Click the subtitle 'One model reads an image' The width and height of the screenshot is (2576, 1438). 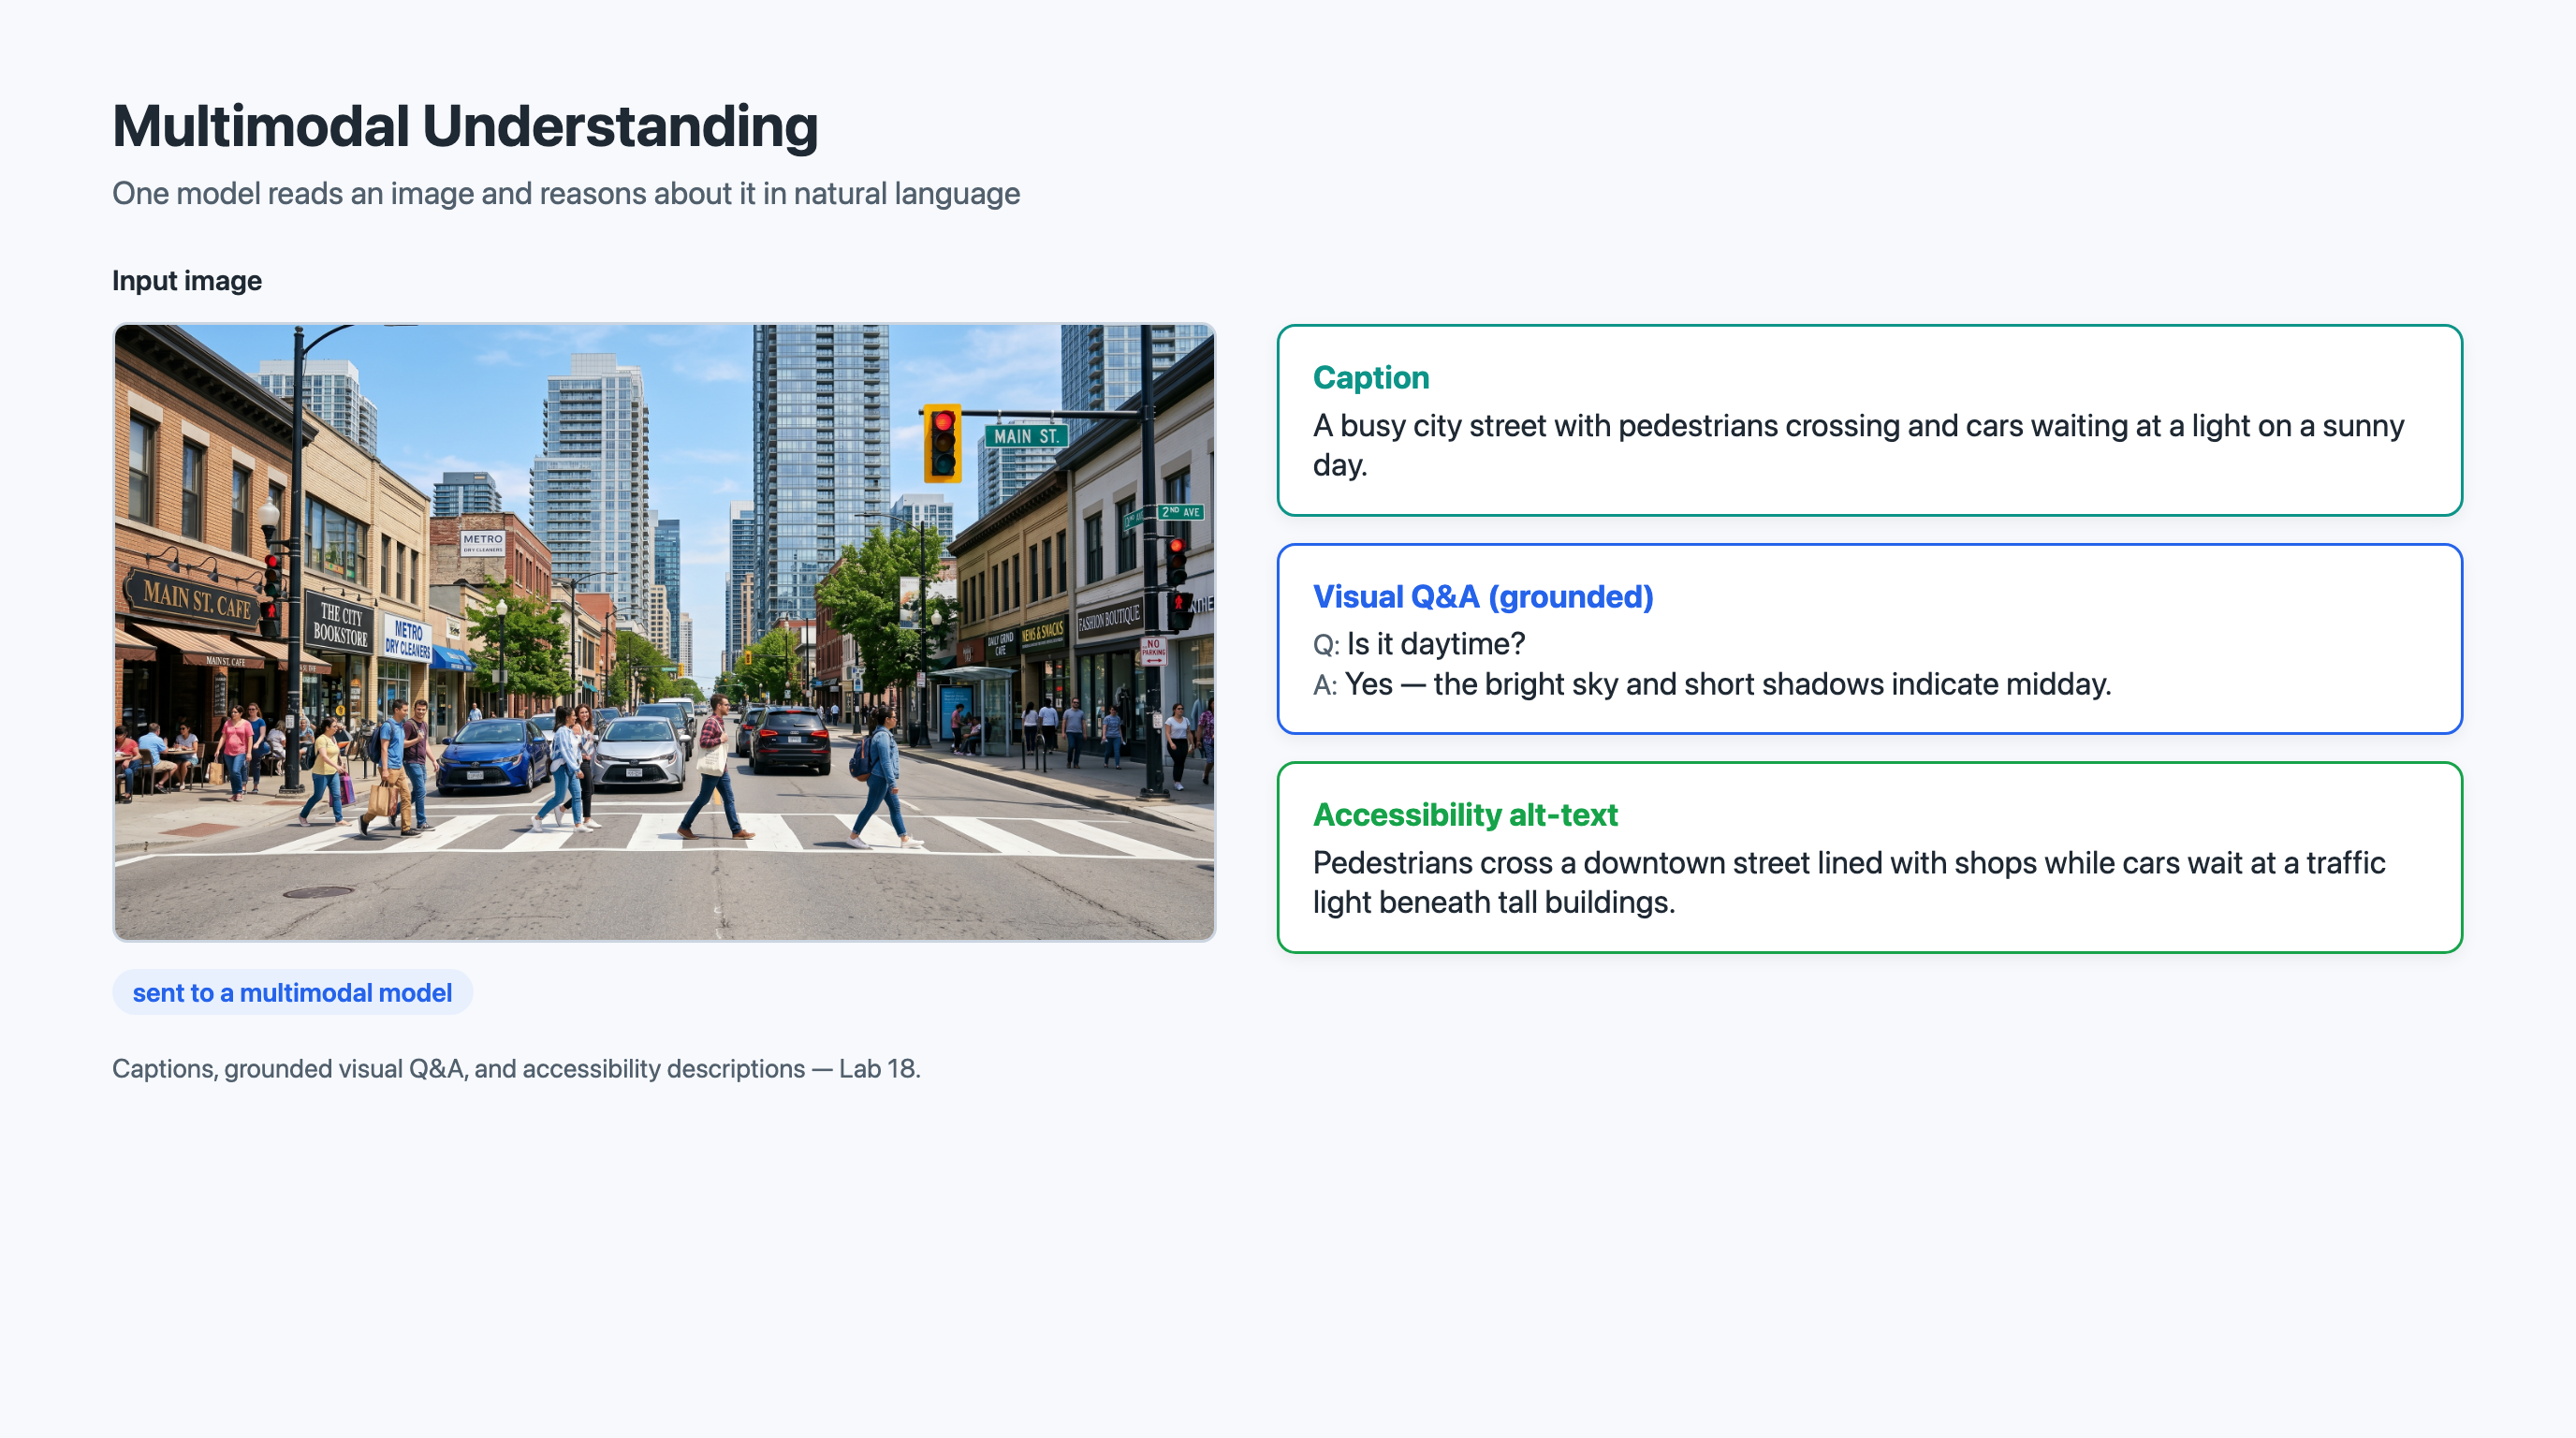566,193
